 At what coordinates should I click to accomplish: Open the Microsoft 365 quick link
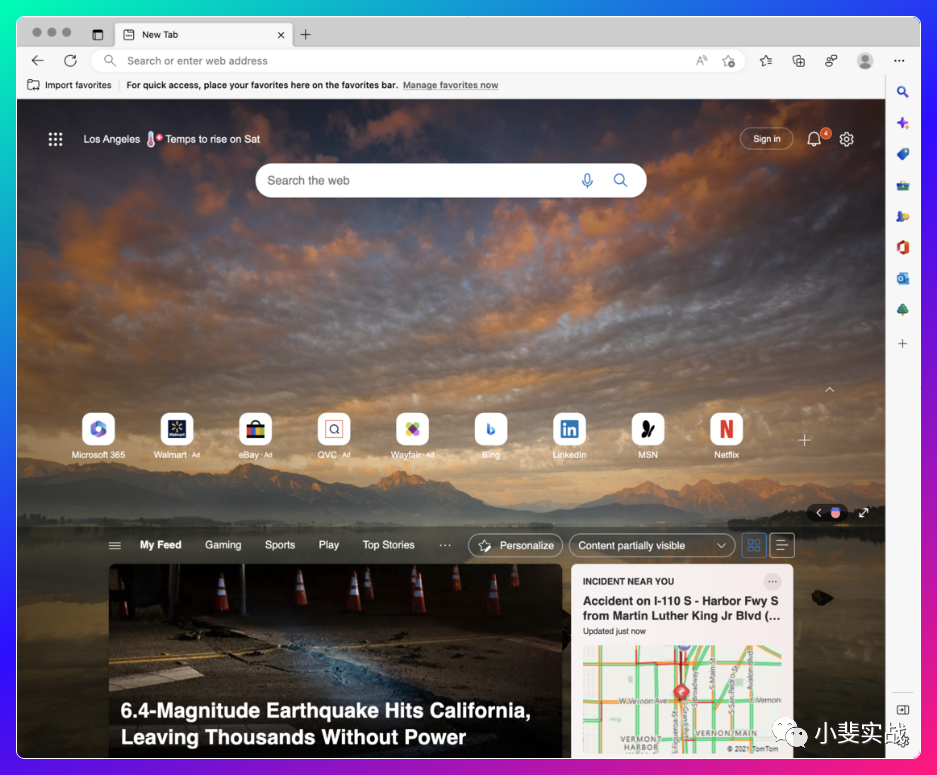point(99,436)
